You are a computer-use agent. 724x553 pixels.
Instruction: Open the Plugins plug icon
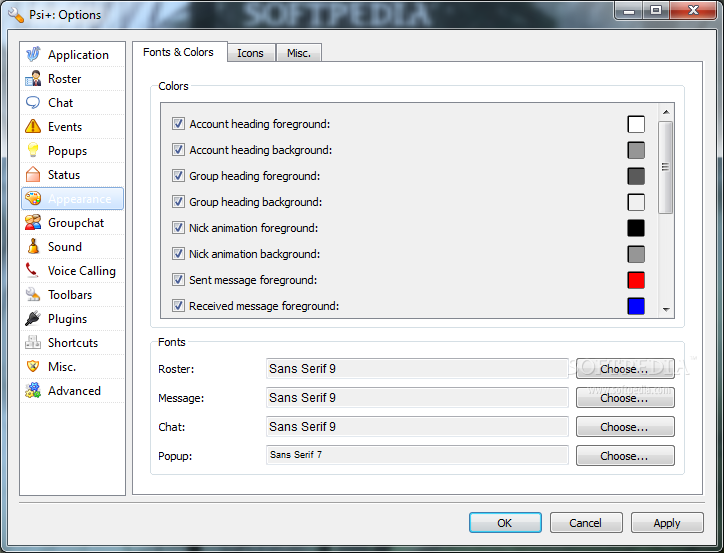coord(33,319)
